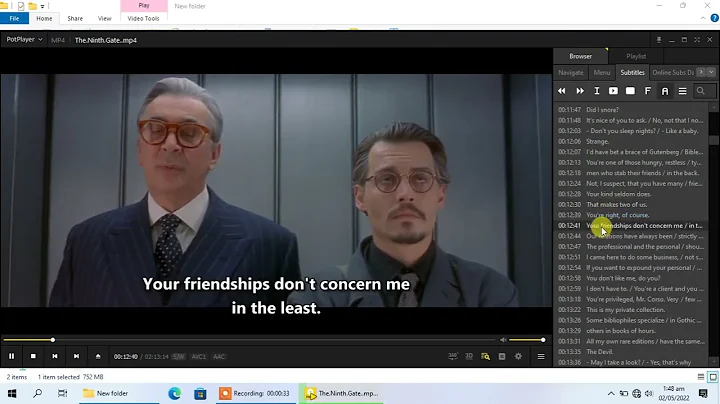Toggle the A auto-scroll subtitle icon
This screenshot has width=720, height=404.
coord(665,91)
